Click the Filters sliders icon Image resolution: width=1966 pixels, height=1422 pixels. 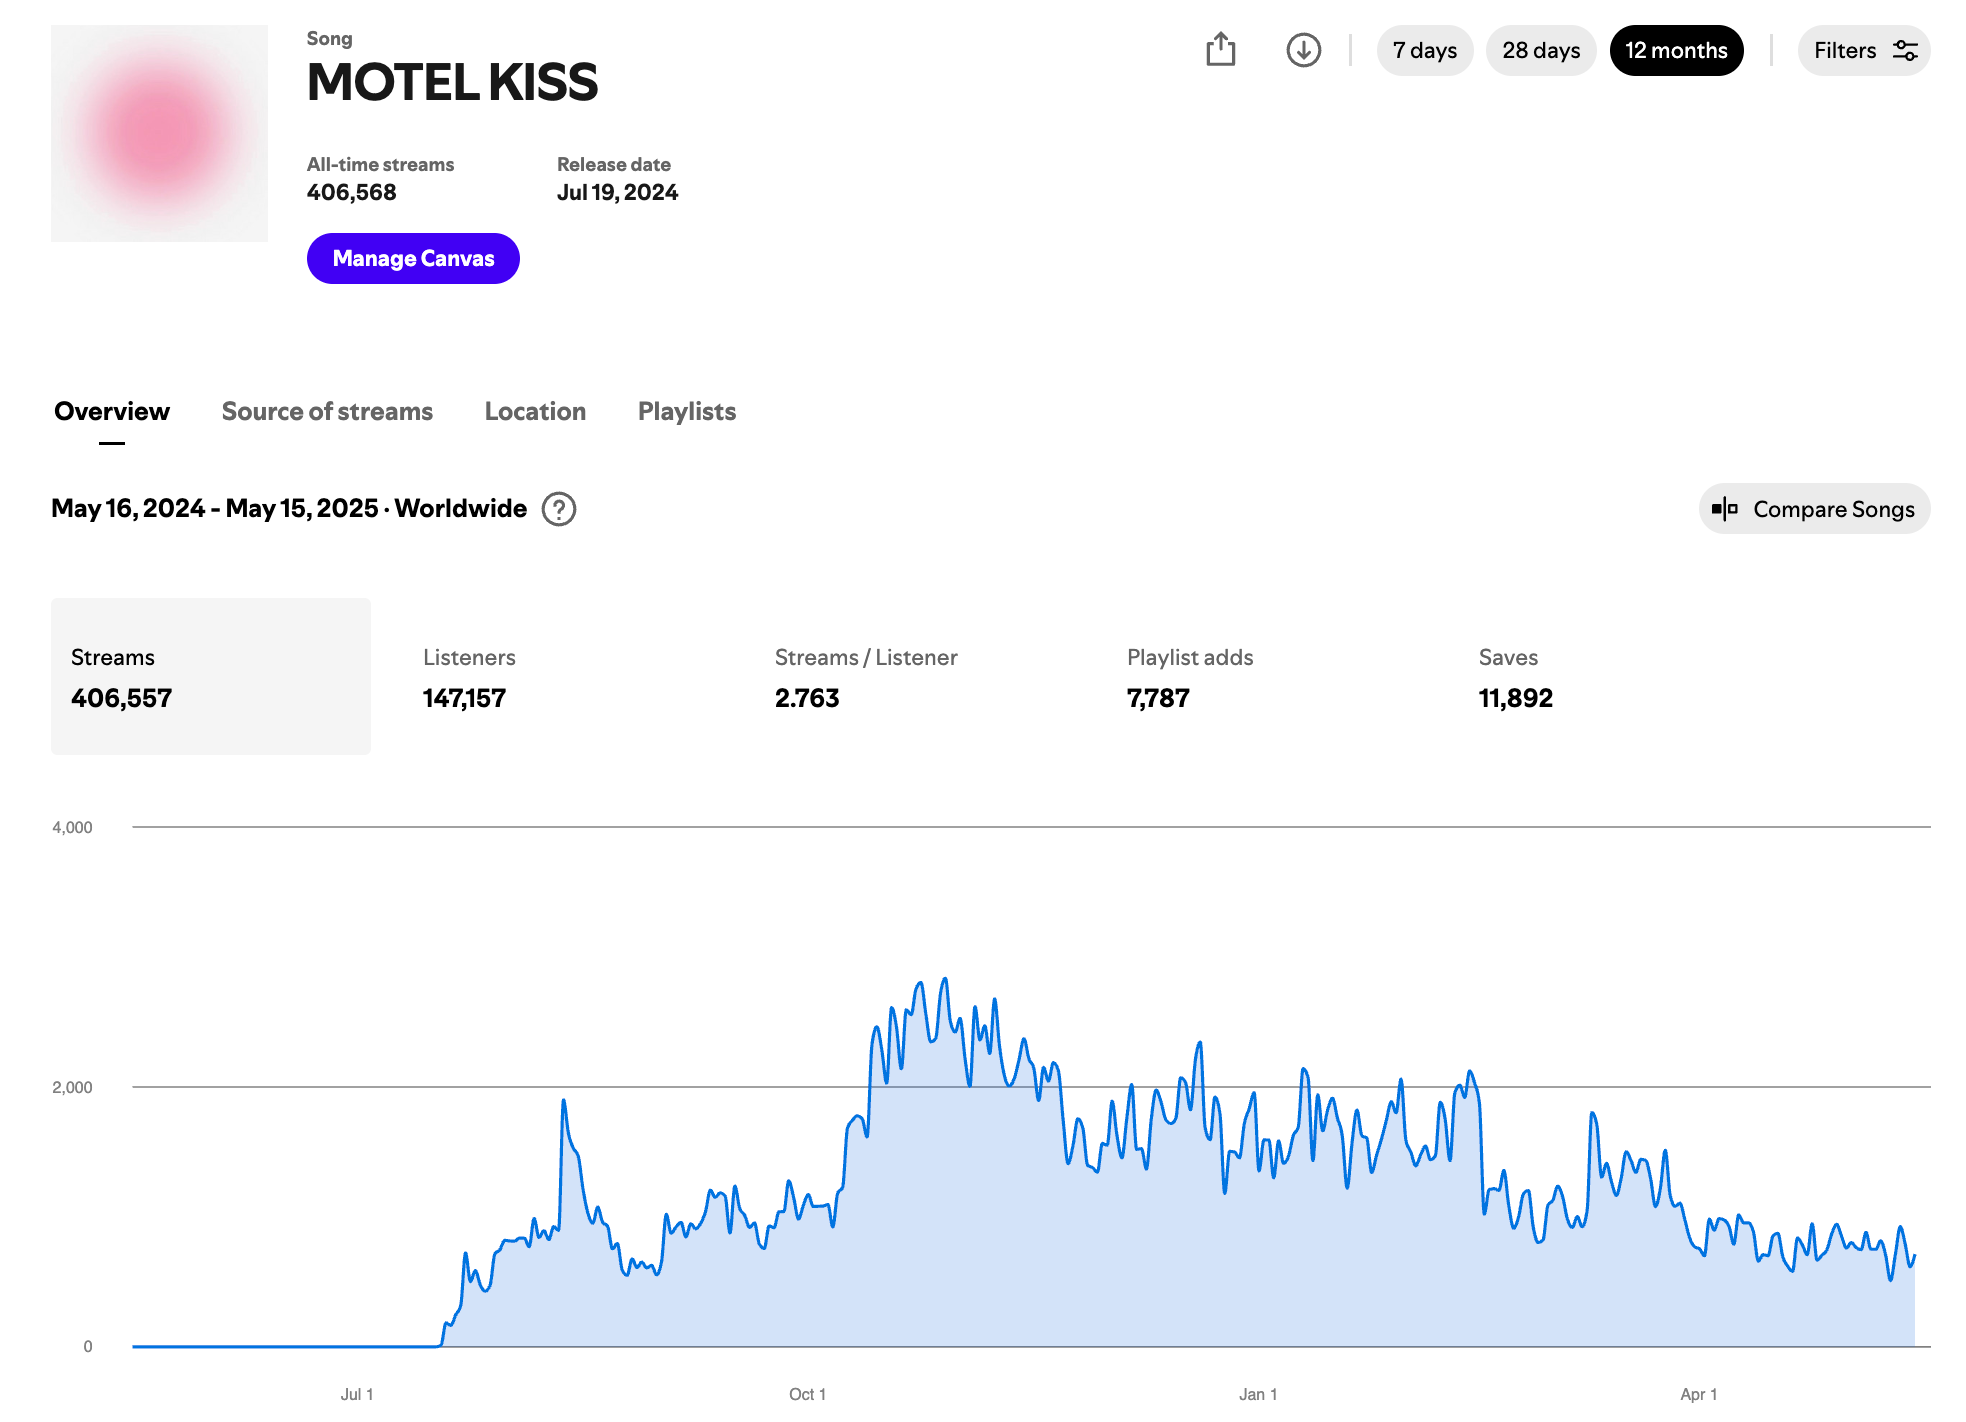tap(1905, 51)
